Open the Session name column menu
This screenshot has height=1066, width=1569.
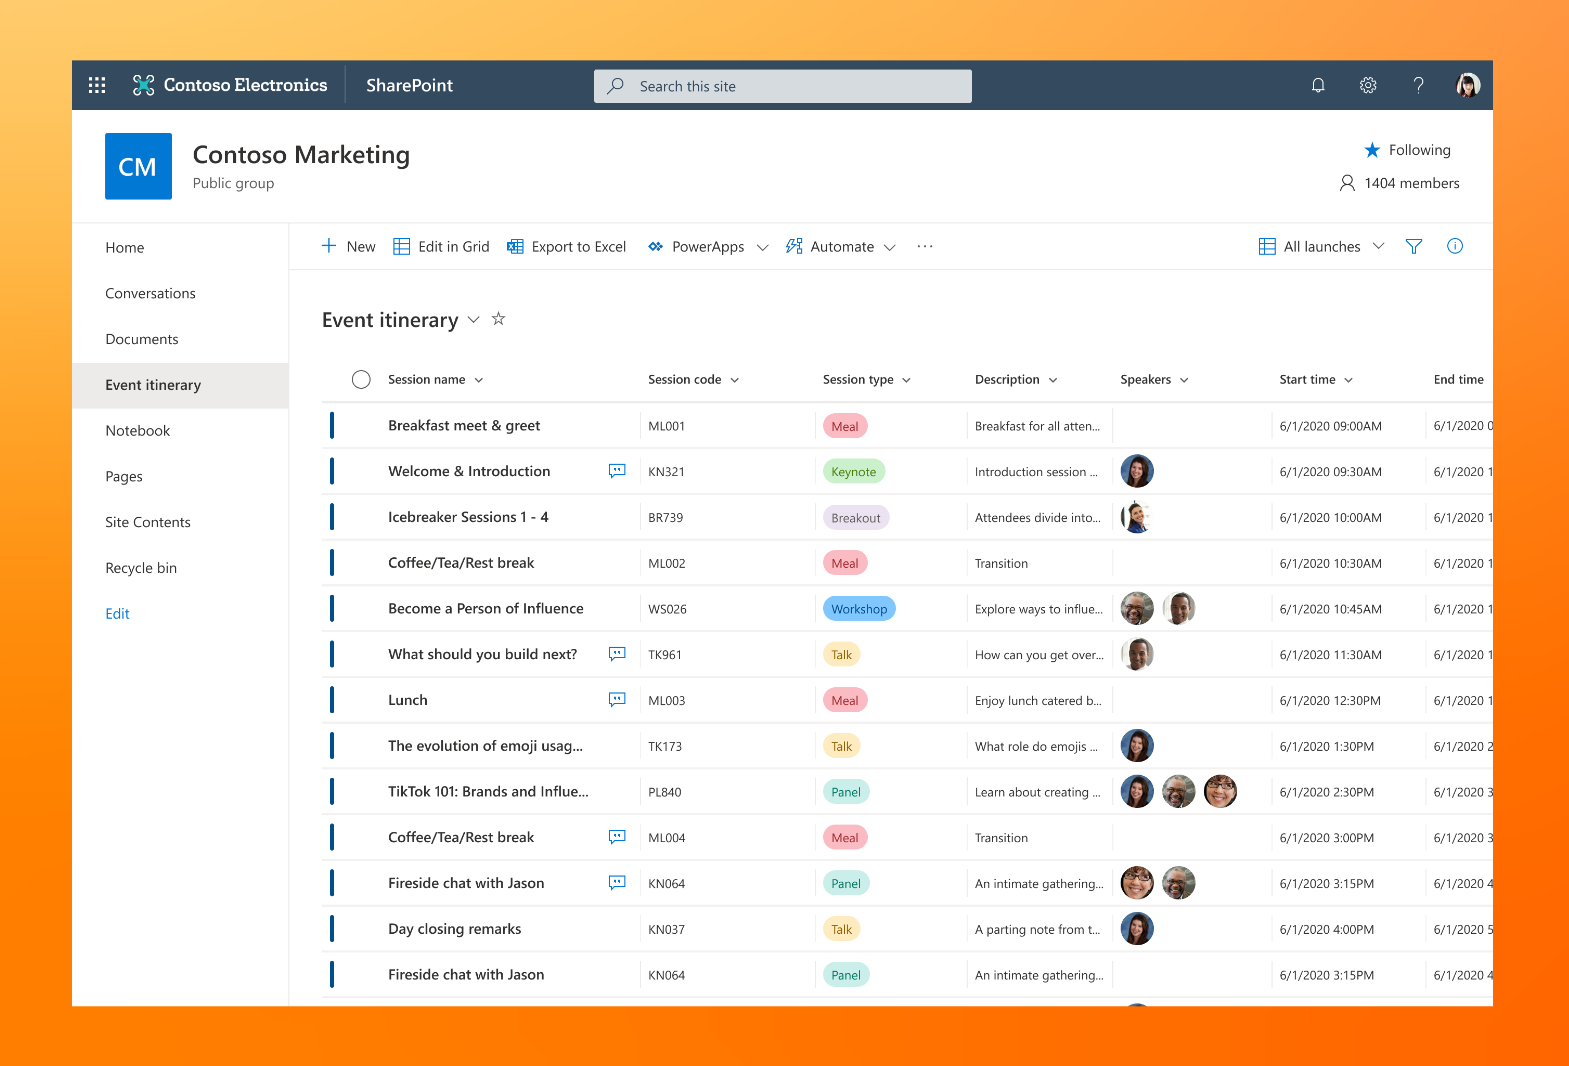(x=436, y=380)
